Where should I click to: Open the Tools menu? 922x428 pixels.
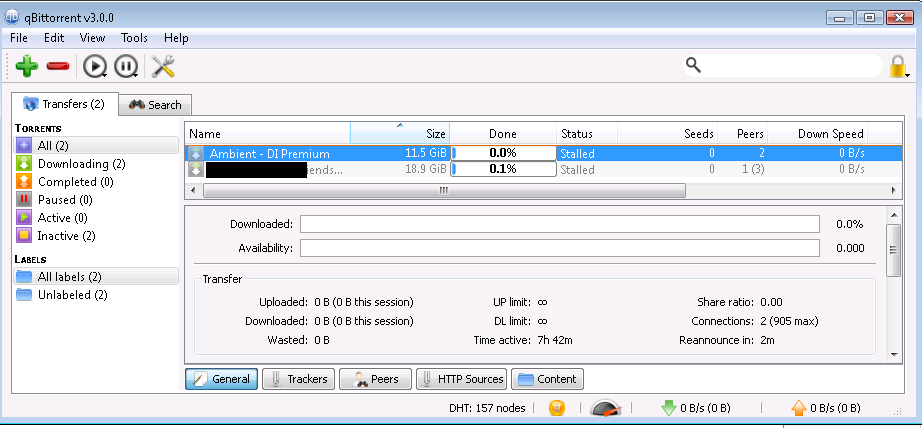[x=134, y=38]
